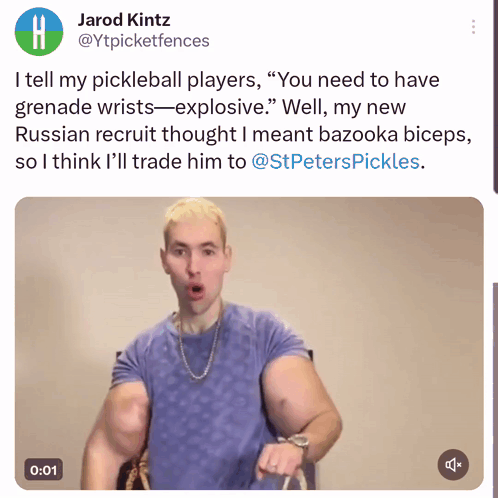The width and height of the screenshot is (498, 498).
Task: Visit the @StPetersPickles mentioned profile
Action: coord(335,162)
